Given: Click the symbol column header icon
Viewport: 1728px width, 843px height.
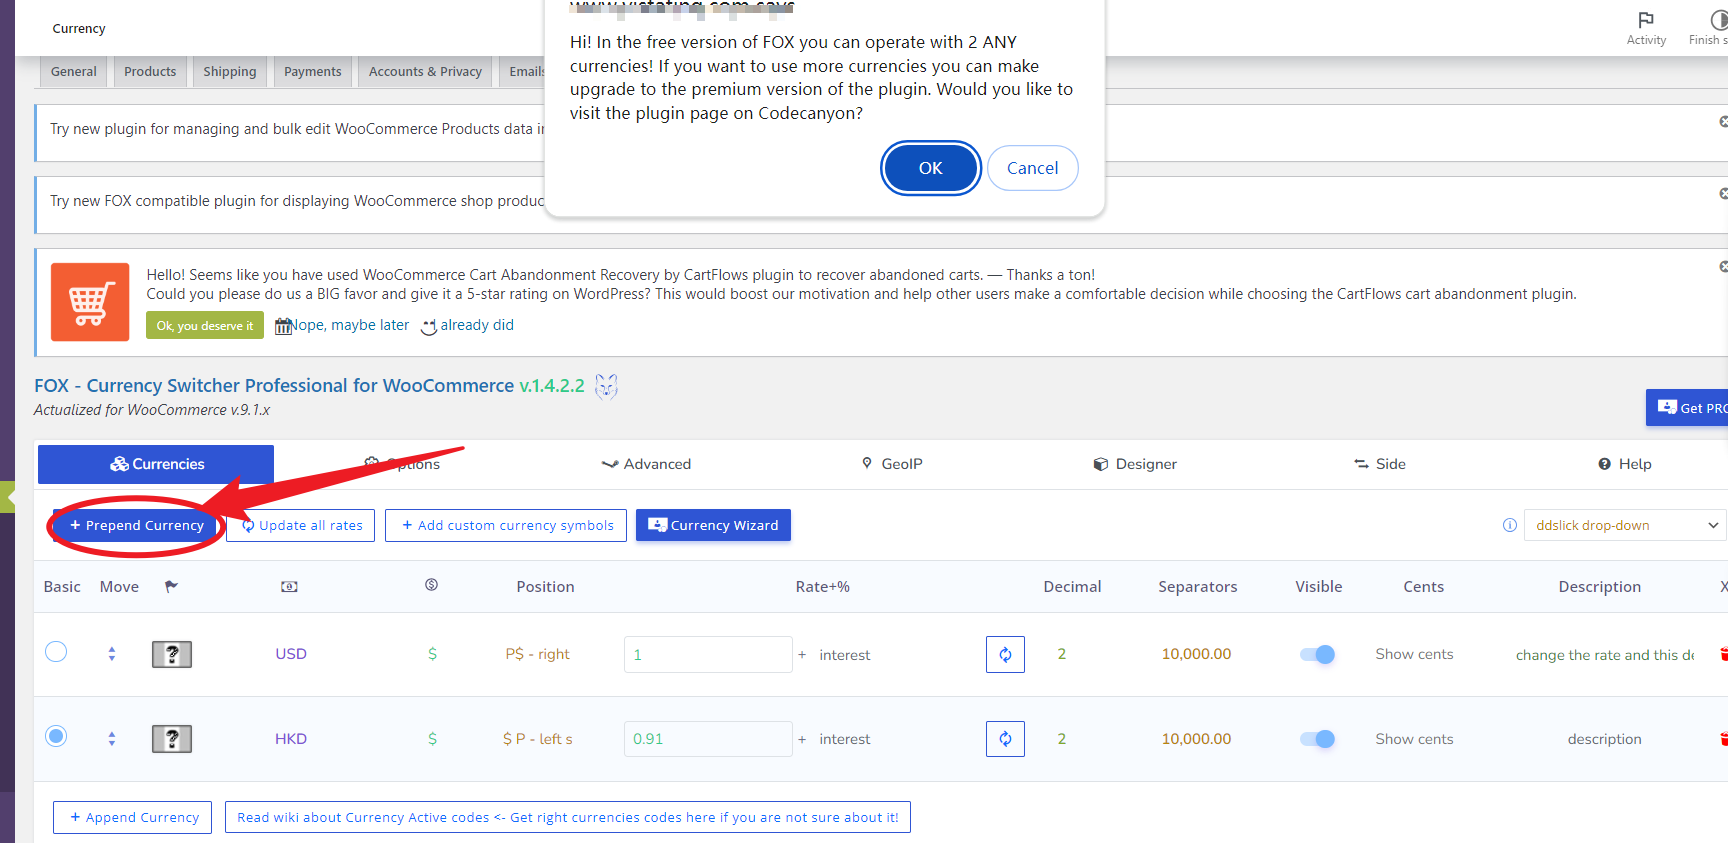Looking at the screenshot, I should tap(431, 585).
